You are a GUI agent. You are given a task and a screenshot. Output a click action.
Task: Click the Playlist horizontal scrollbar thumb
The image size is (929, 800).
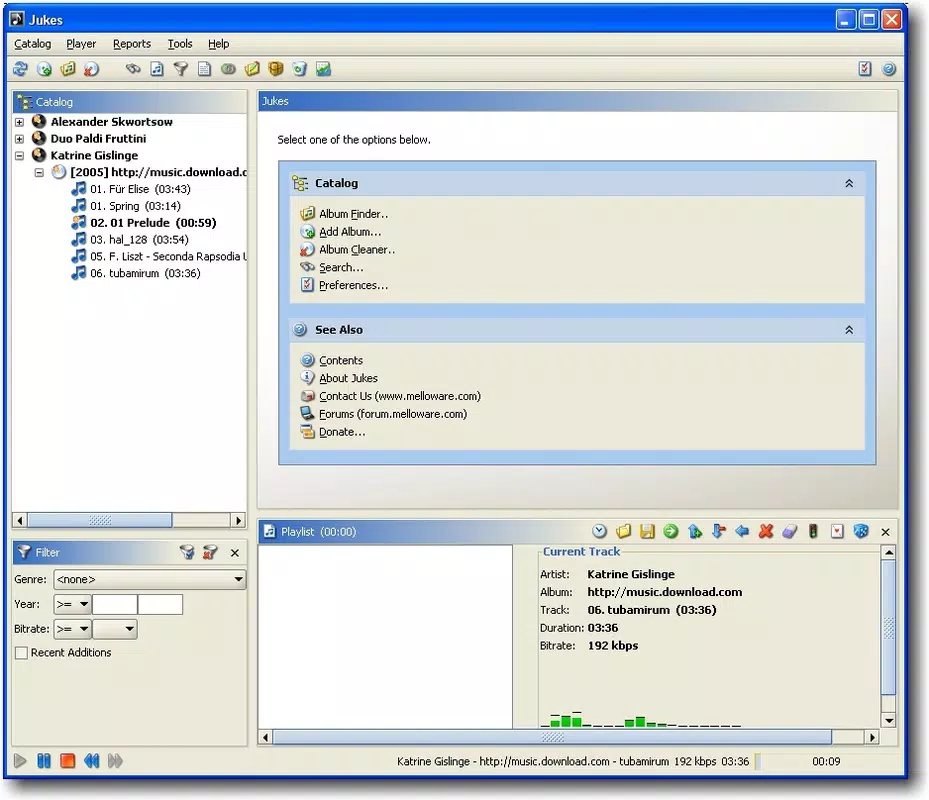(552, 737)
